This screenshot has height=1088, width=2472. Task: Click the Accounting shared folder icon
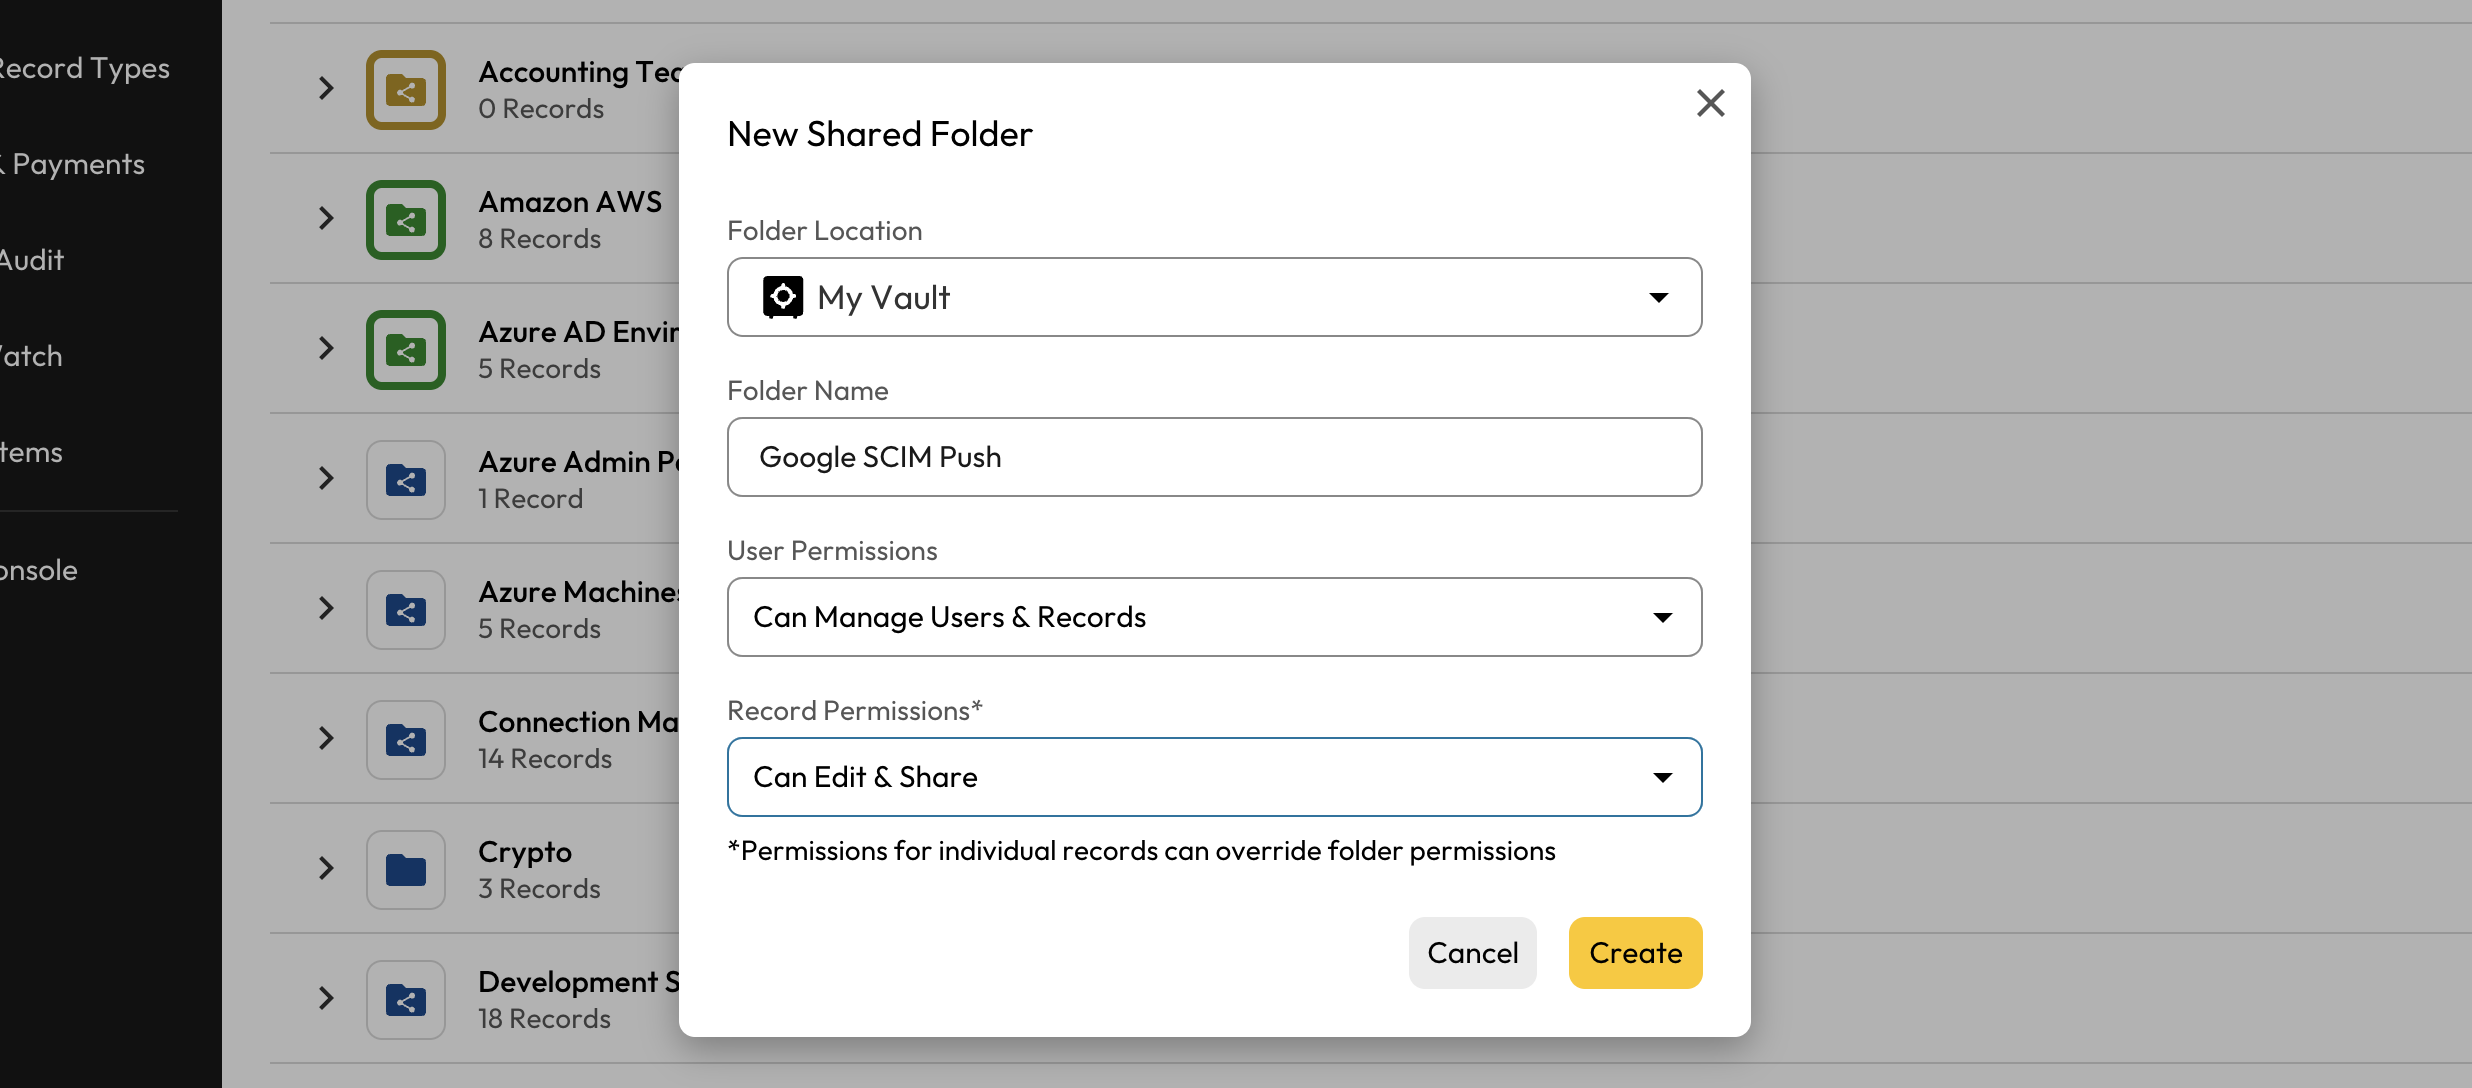tap(405, 90)
